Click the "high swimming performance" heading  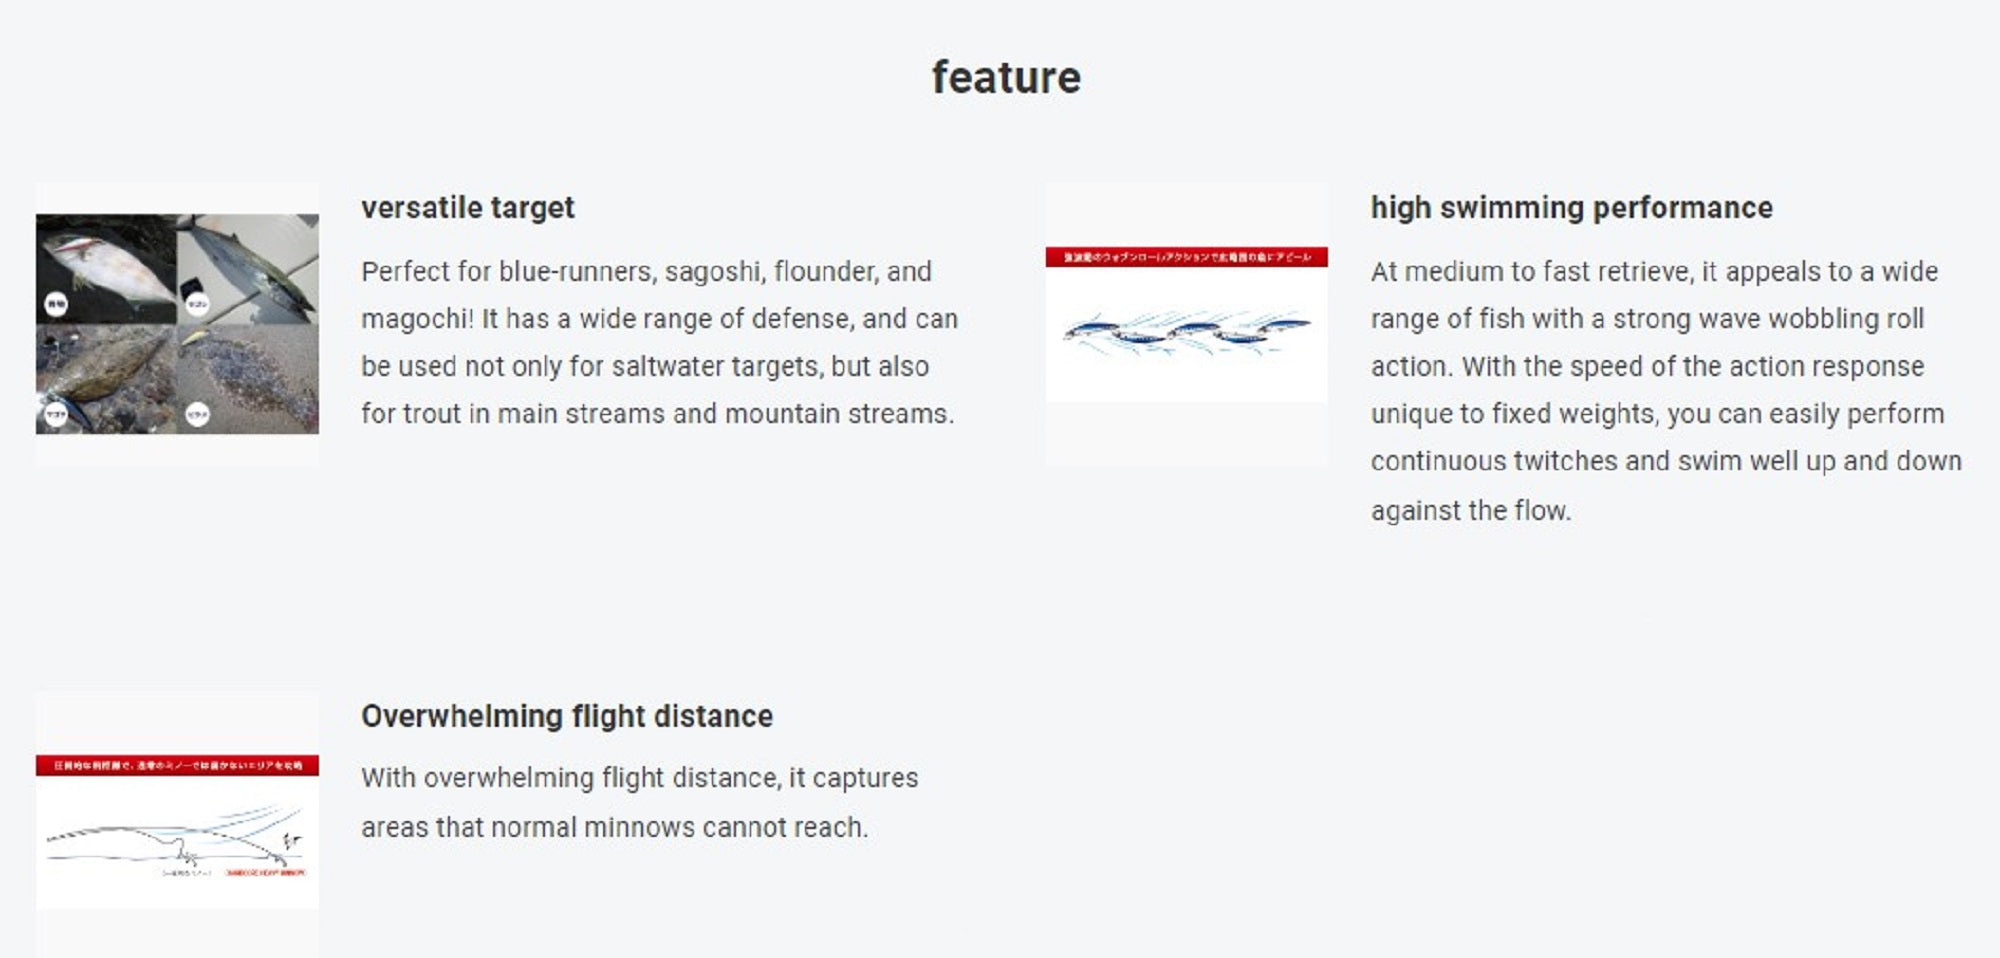(1570, 207)
